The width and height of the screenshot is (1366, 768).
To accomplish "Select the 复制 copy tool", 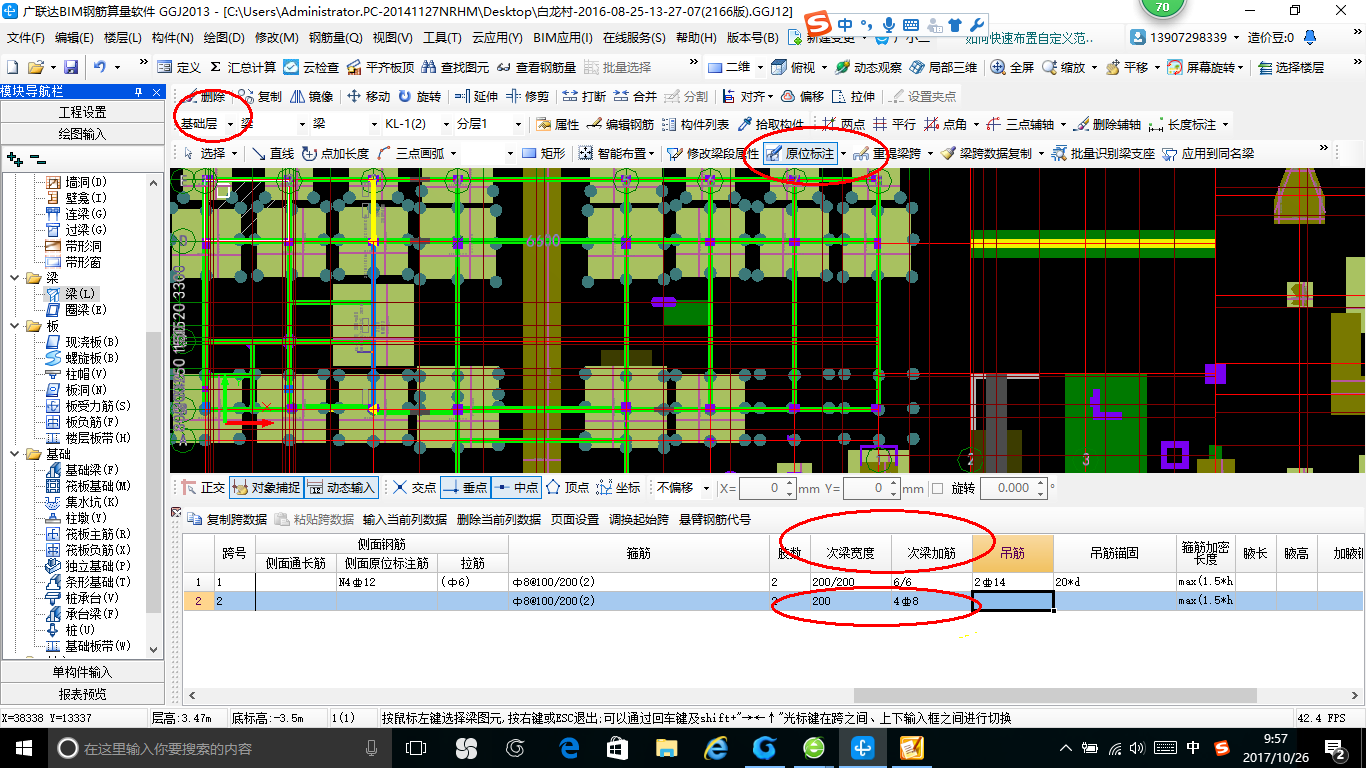I will tap(259, 96).
